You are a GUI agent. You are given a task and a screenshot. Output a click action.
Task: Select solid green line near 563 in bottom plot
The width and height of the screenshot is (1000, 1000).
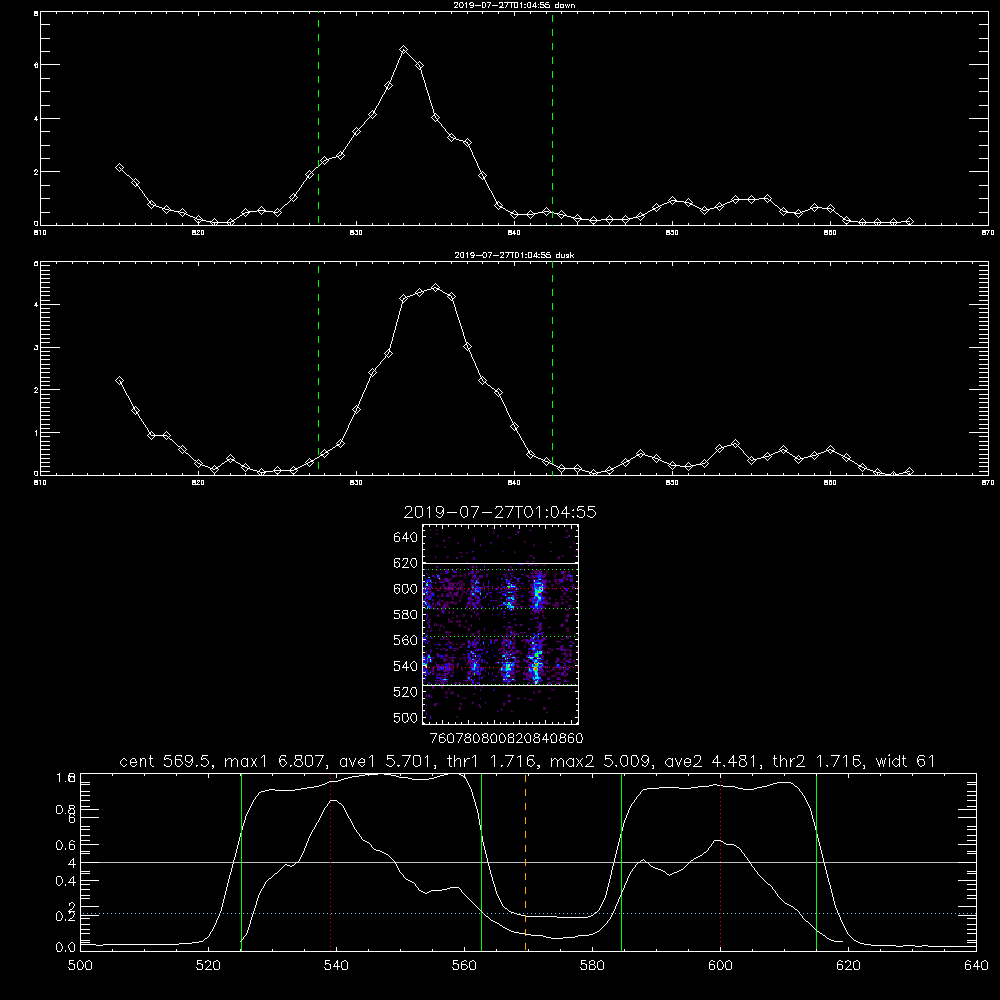481,862
